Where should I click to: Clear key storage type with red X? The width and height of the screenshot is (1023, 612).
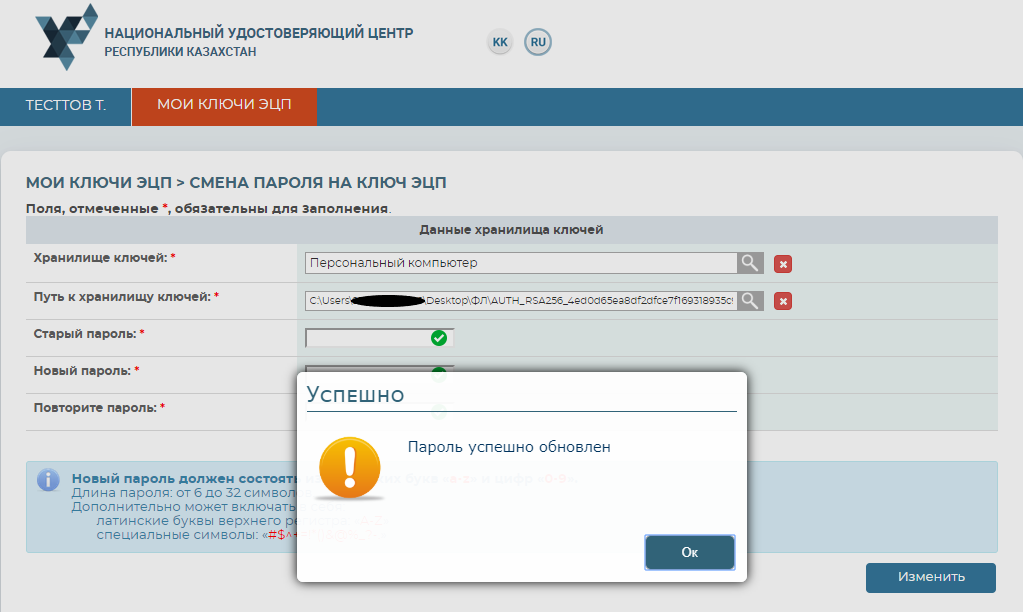[x=783, y=264]
